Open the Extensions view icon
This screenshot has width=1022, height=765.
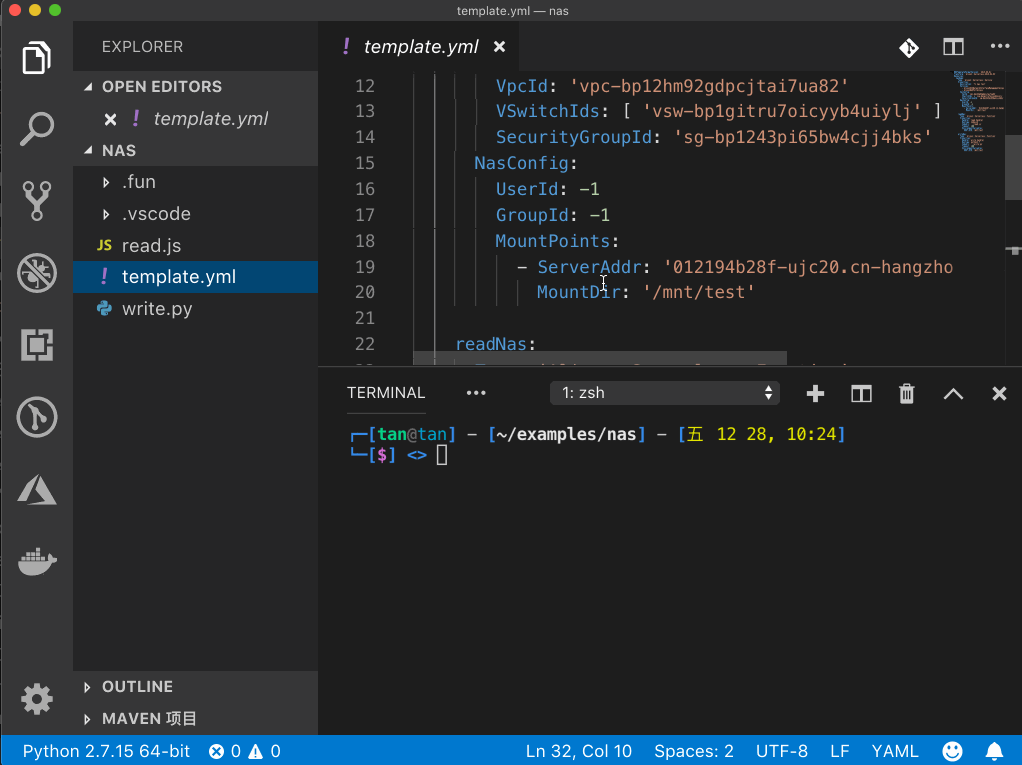36,345
